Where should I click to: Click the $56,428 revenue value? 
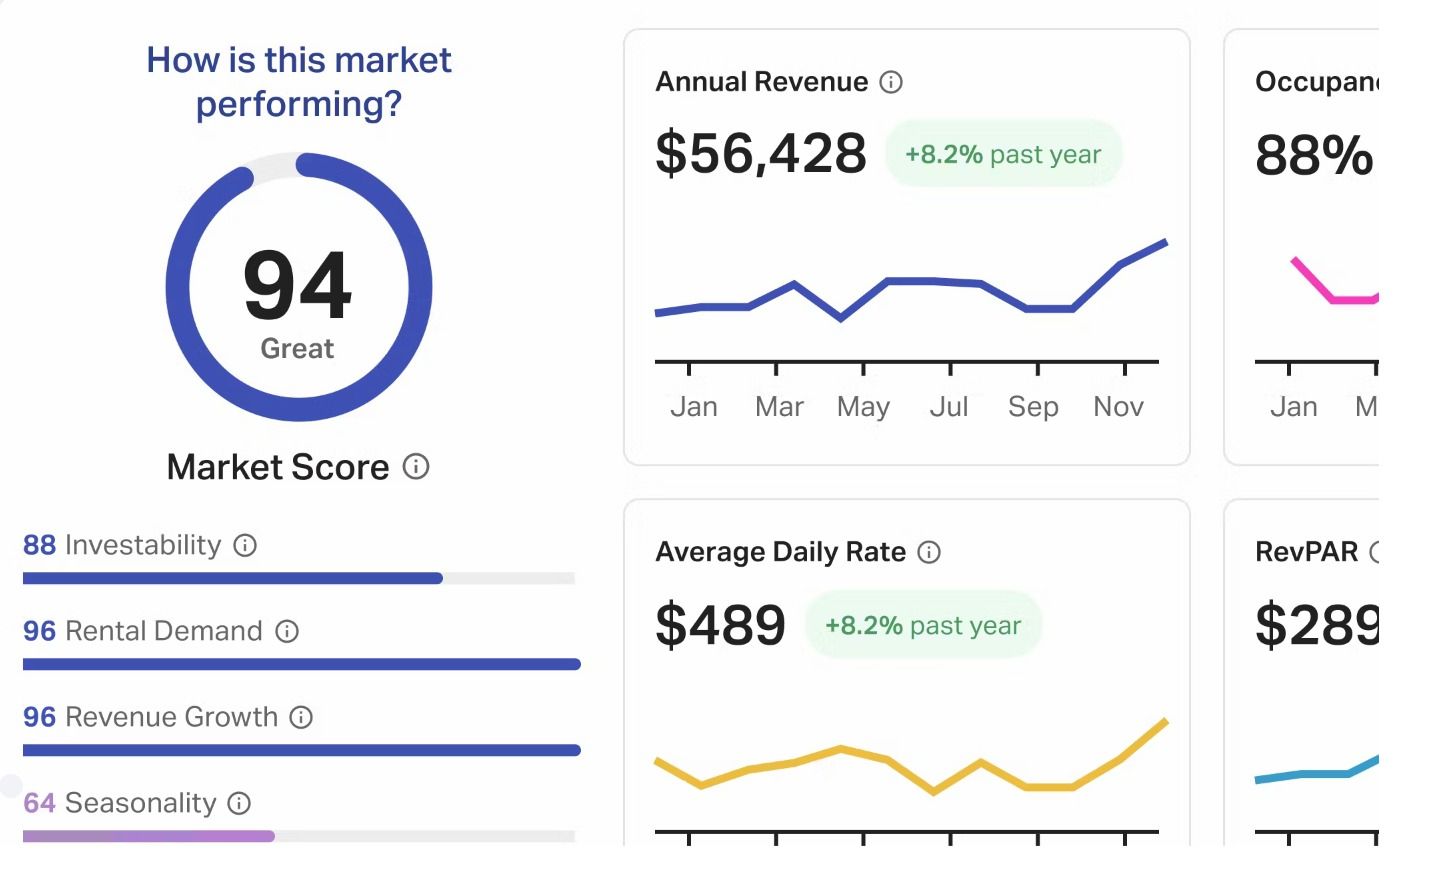pyautogui.click(x=761, y=153)
